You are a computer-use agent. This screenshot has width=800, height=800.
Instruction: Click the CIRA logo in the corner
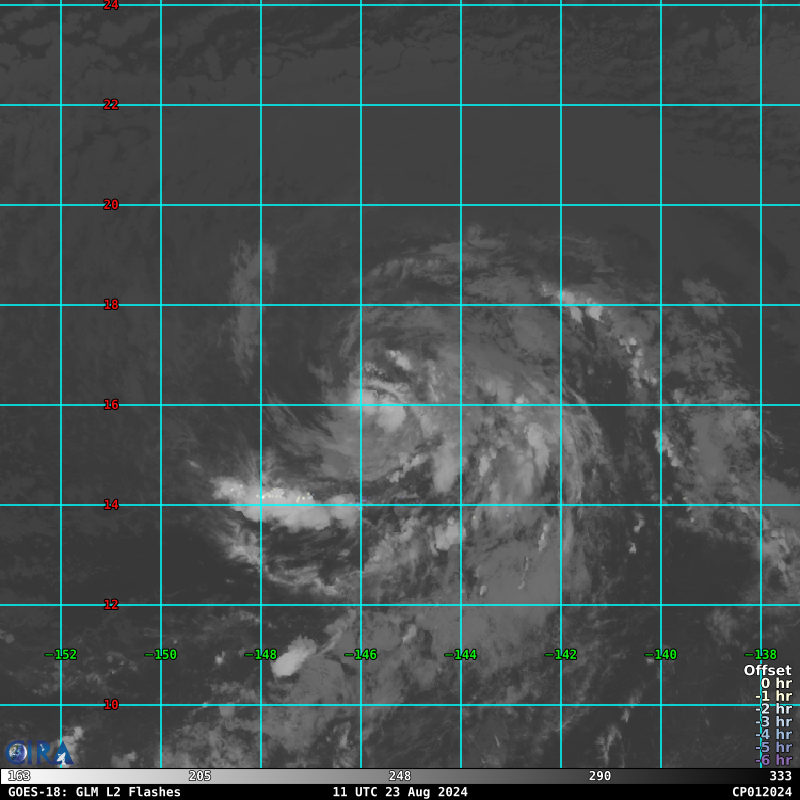pyautogui.click(x=38, y=751)
